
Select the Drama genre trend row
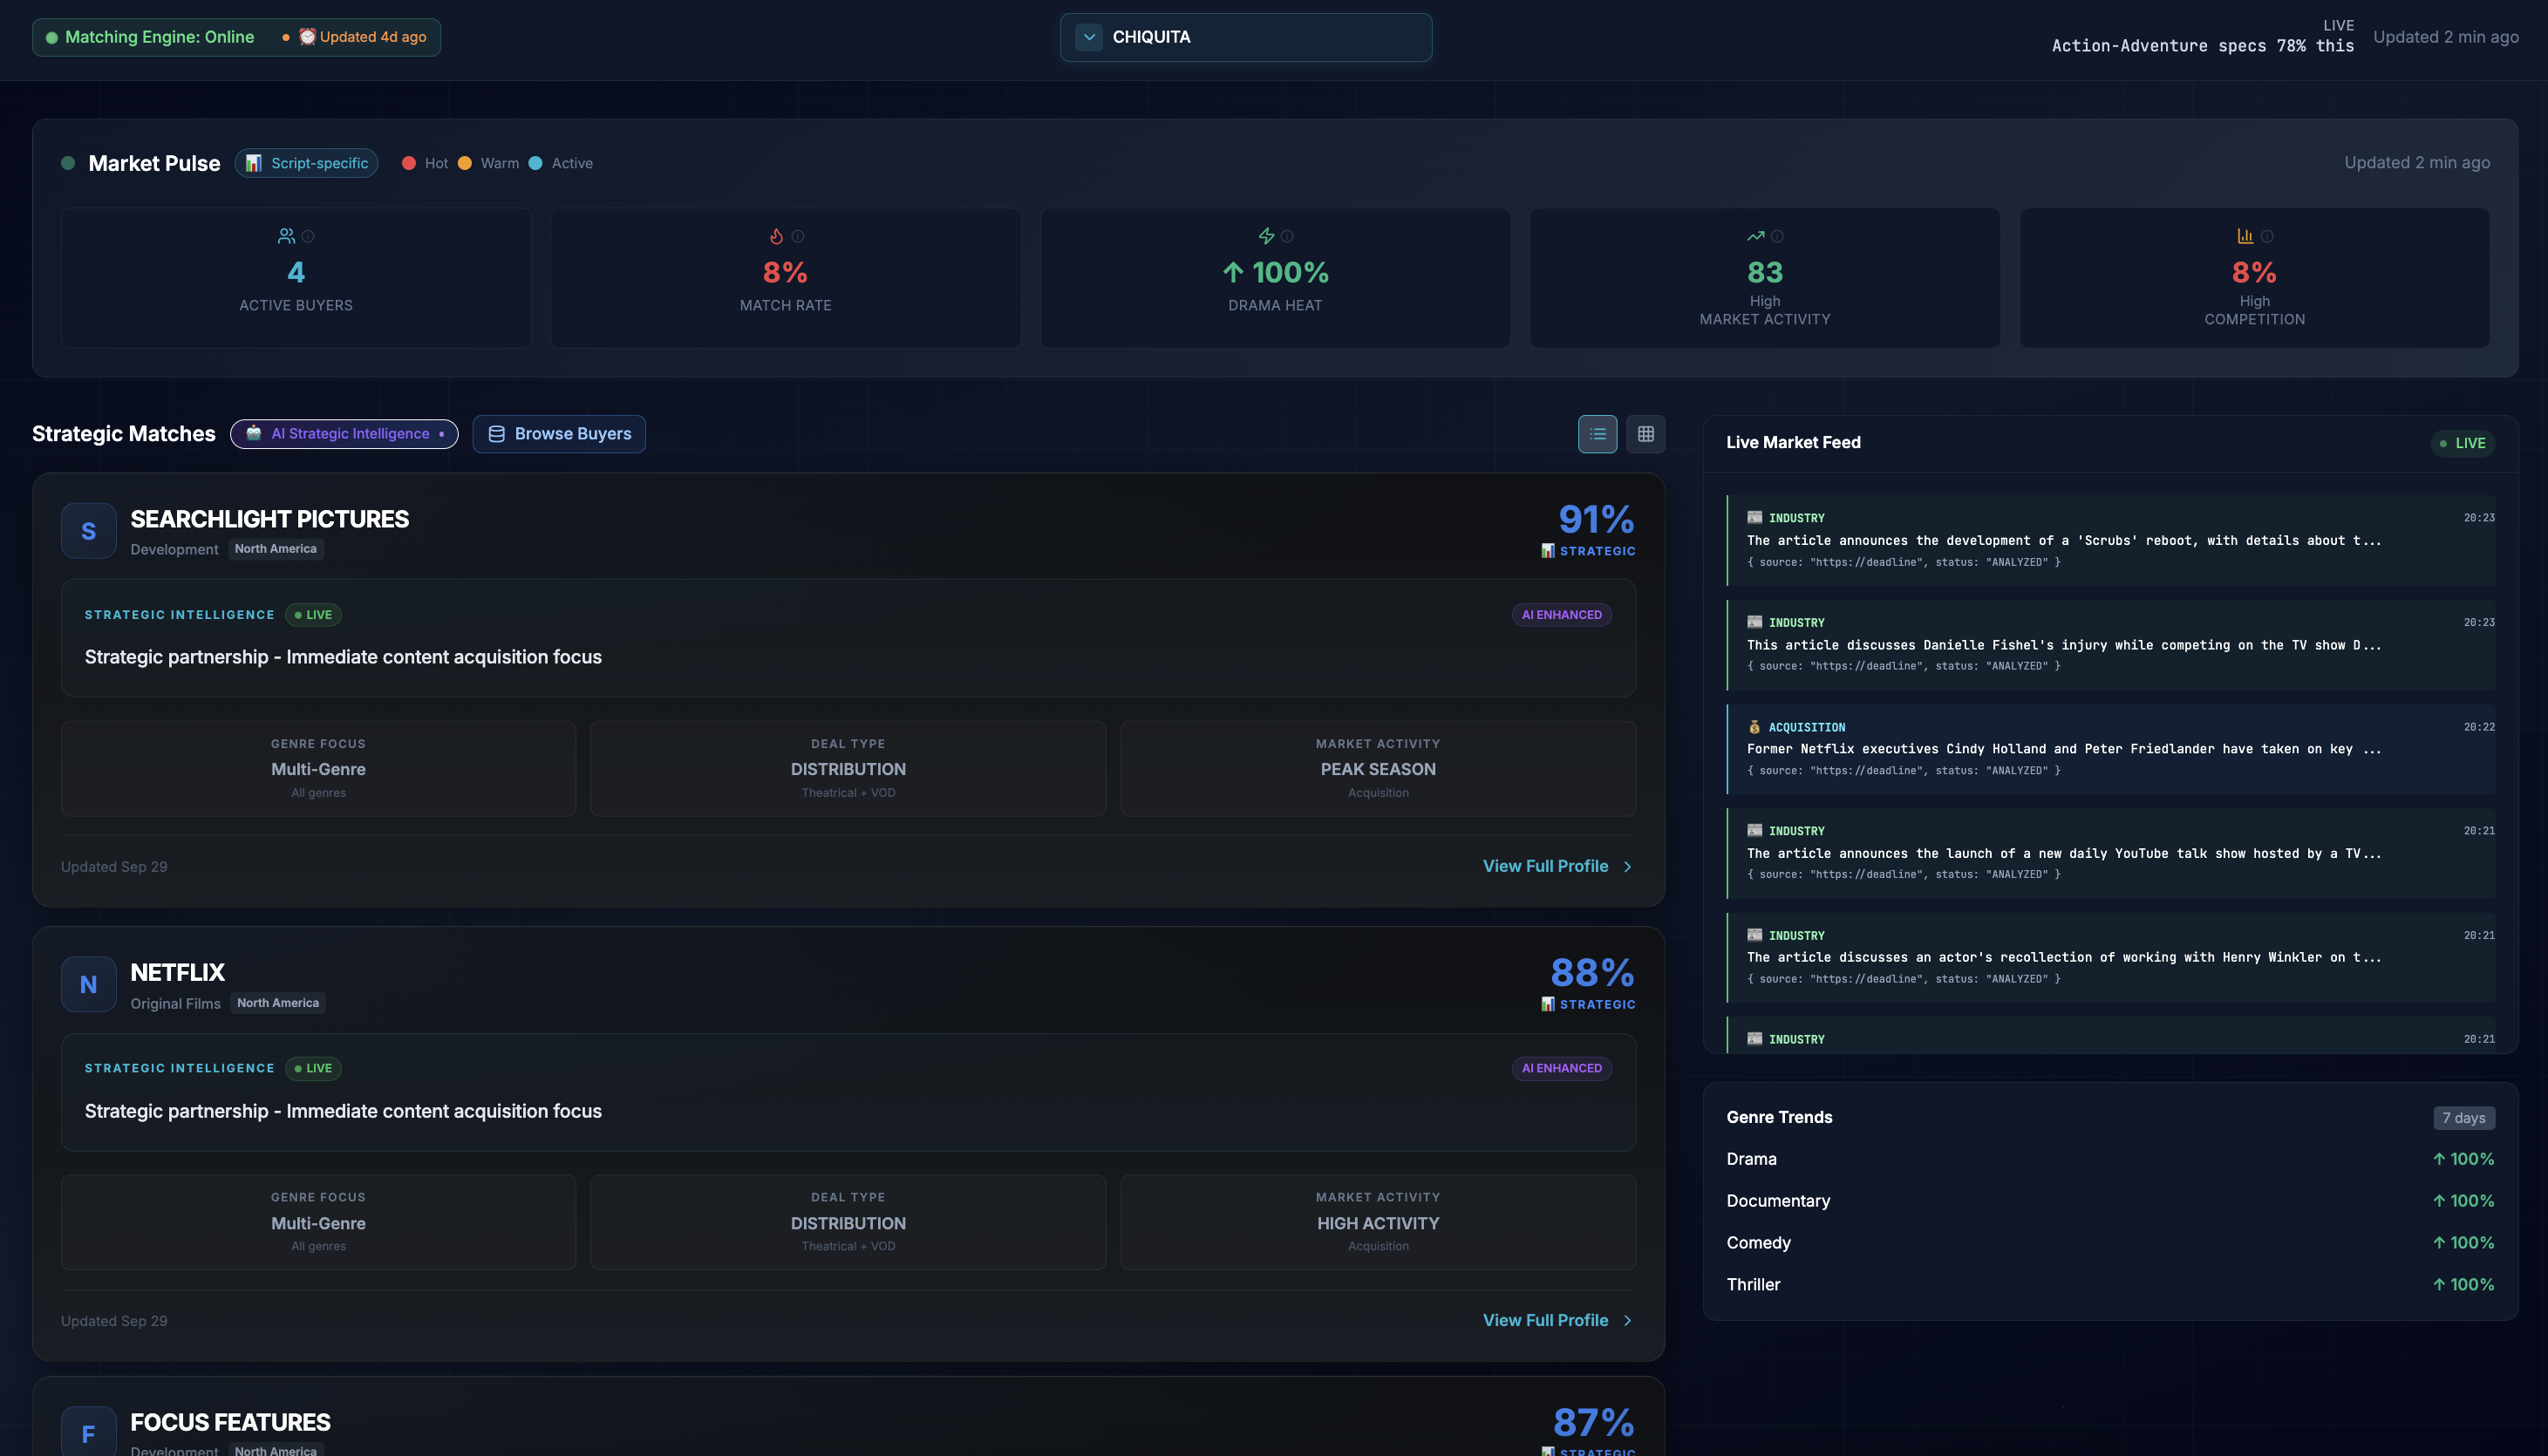[x=2110, y=1160]
